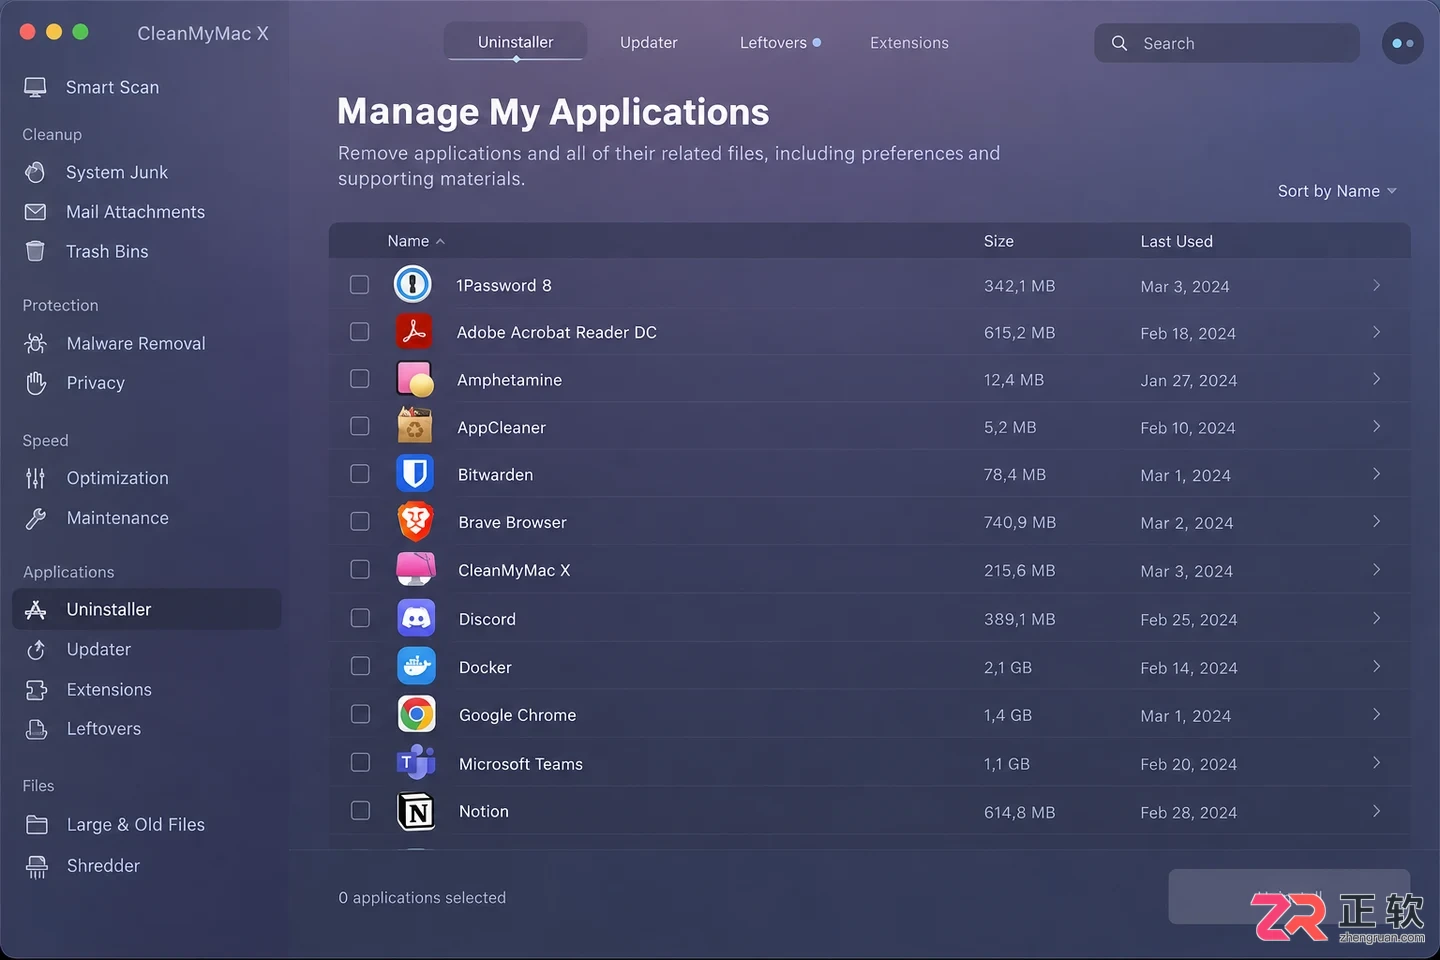Select the Maintenance wrench icon
Screen dimensions: 1440x960
click(36, 518)
